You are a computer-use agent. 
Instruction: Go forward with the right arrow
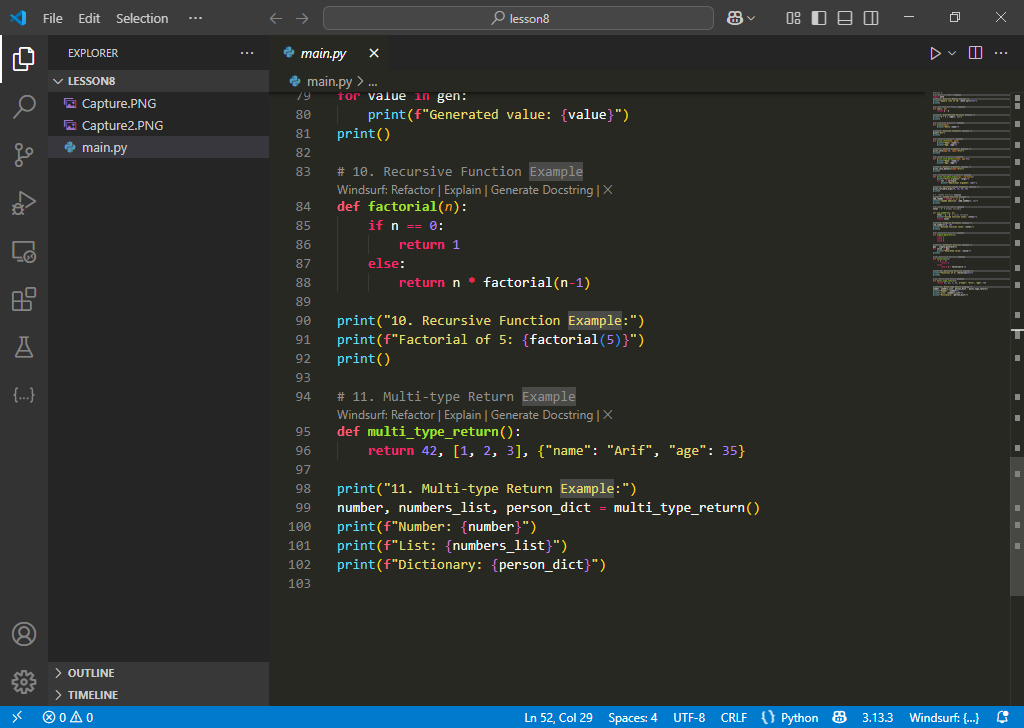(x=302, y=18)
